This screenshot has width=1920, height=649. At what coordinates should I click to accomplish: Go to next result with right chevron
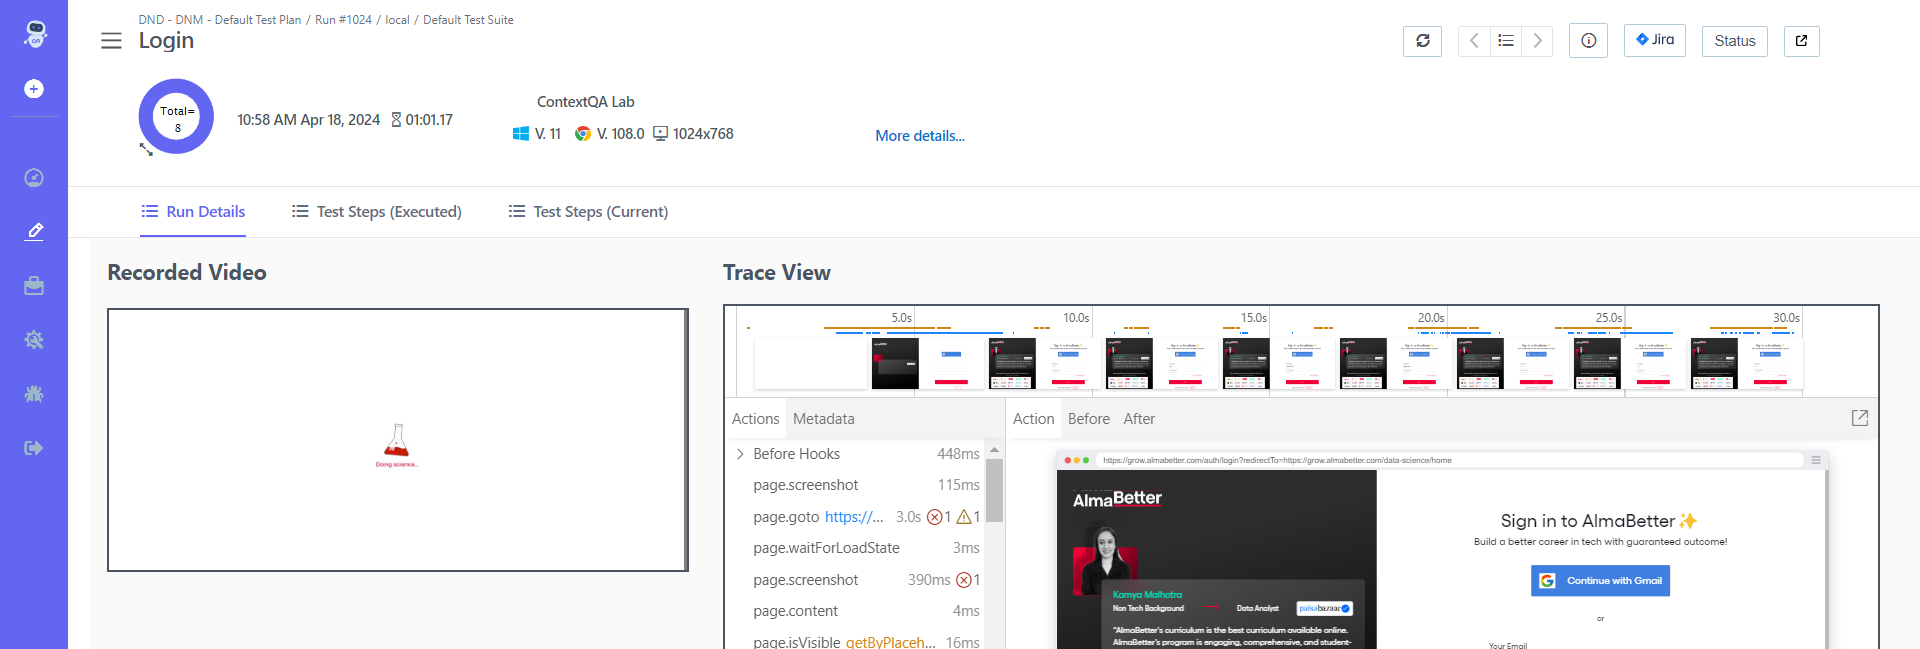pos(1537,41)
